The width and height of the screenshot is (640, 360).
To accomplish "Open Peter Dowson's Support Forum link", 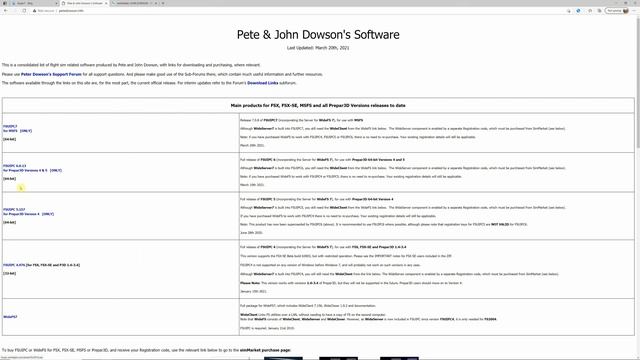I will 51,74.
